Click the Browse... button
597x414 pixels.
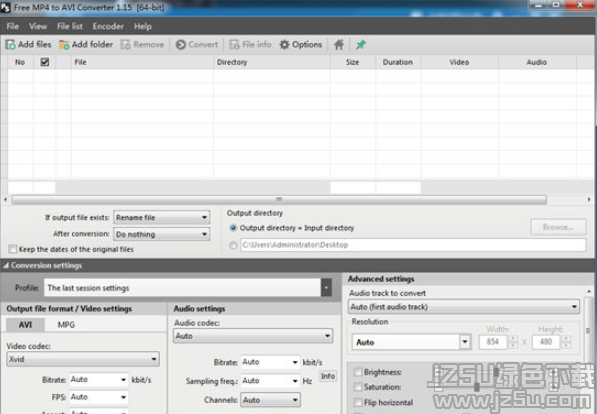pyautogui.click(x=558, y=227)
